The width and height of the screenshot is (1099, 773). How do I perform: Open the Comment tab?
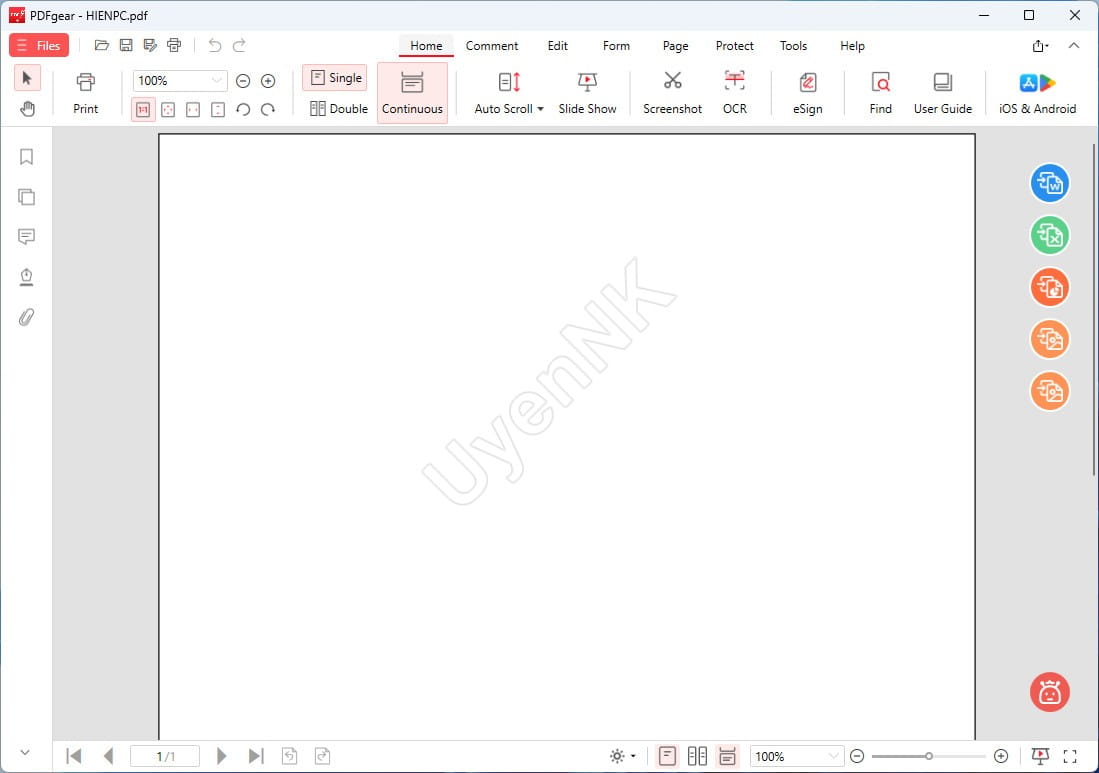click(492, 46)
